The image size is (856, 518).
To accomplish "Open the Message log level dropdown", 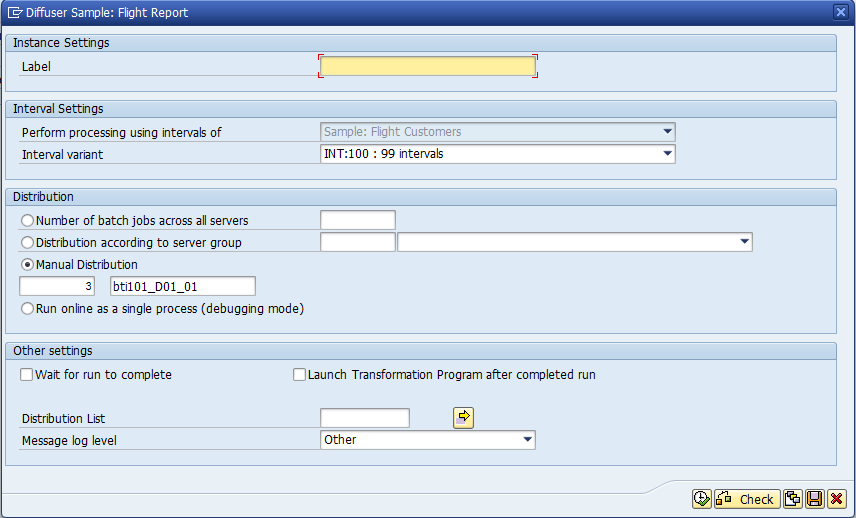I will (x=527, y=440).
